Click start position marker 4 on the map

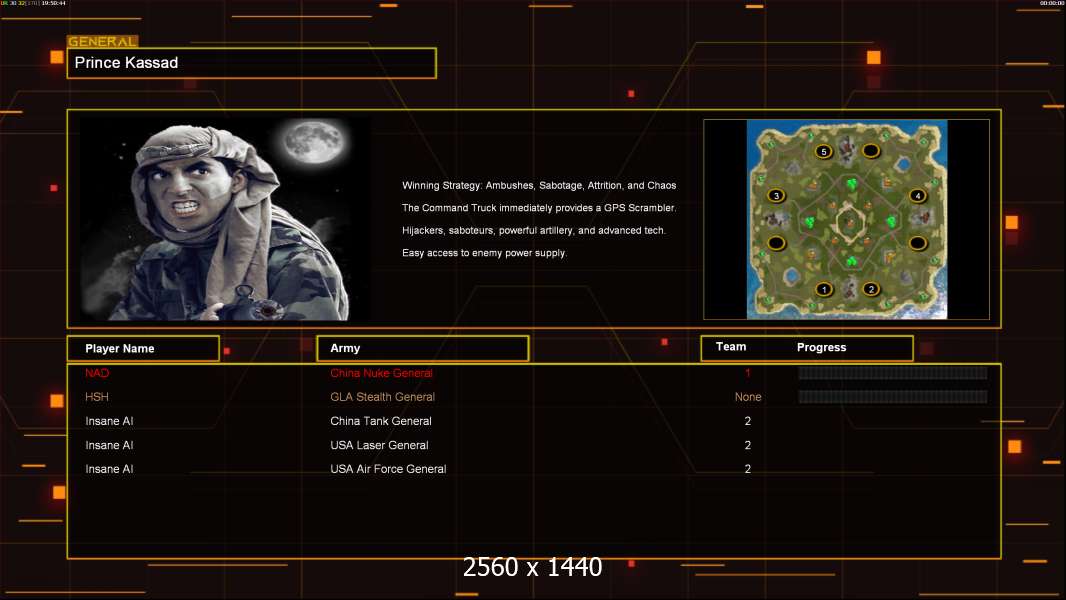pos(918,196)
